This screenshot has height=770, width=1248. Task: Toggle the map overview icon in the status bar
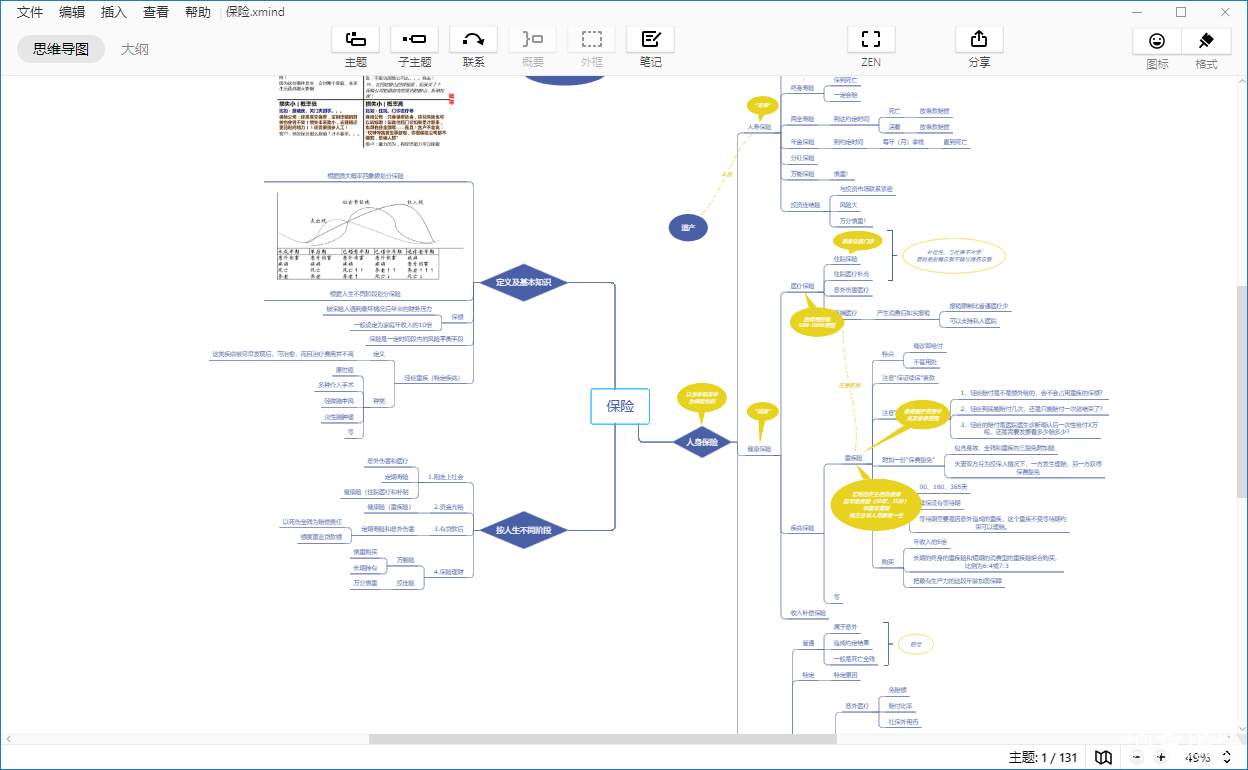click(1103, 757)
